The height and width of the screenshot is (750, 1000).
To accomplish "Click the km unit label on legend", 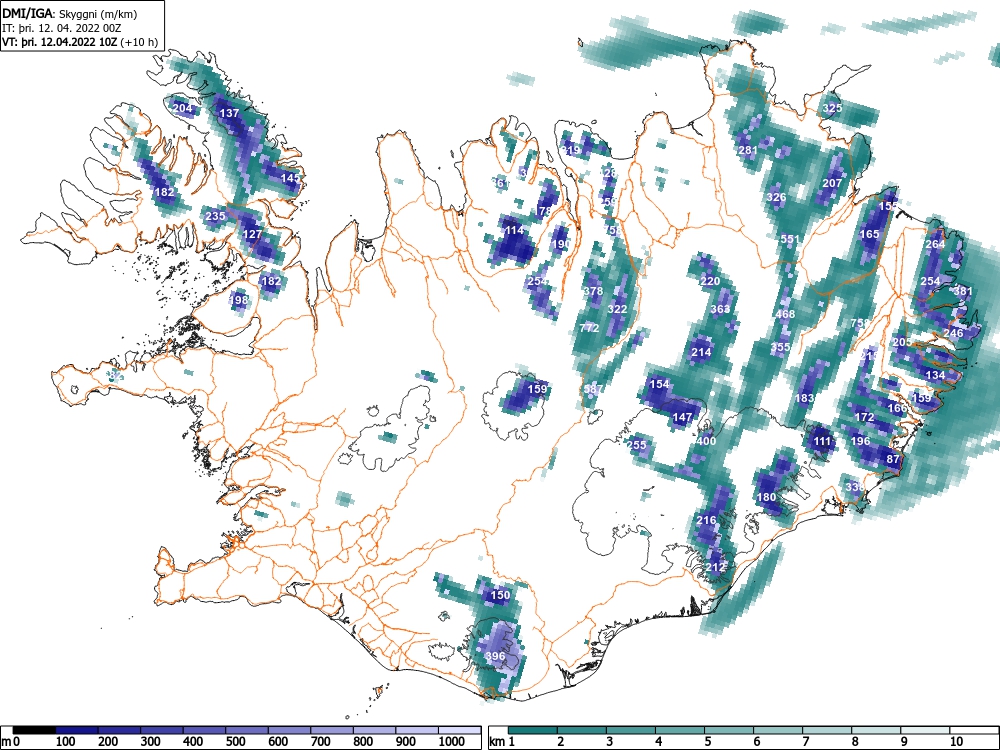I will point(497,741).
